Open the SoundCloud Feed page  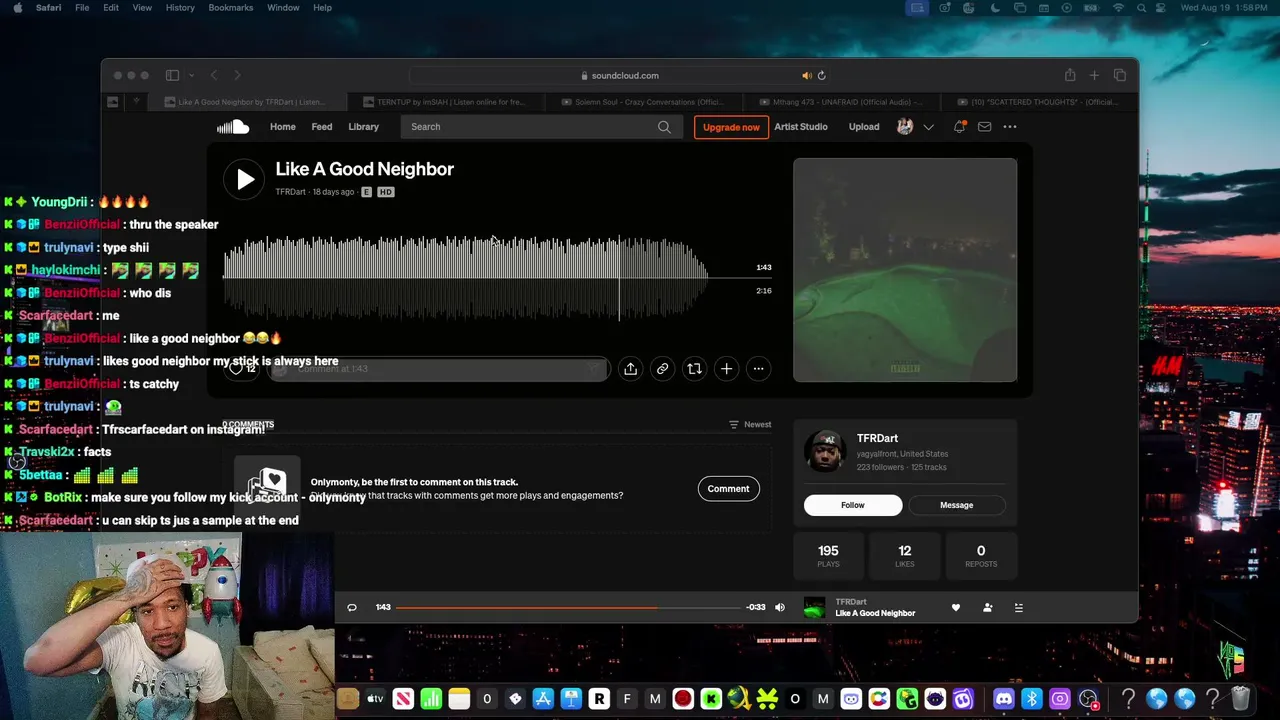(x=322, y=127)
